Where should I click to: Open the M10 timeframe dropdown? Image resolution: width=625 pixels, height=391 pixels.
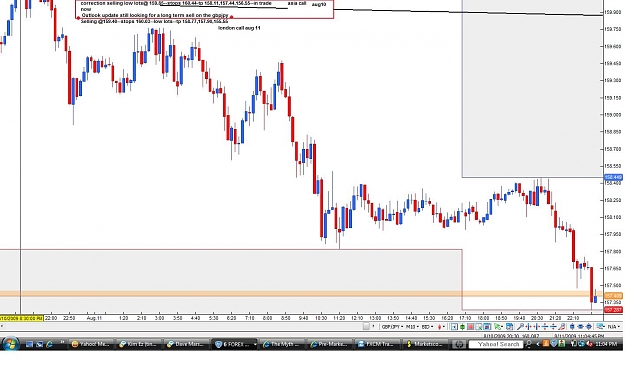tap(413, 327)
